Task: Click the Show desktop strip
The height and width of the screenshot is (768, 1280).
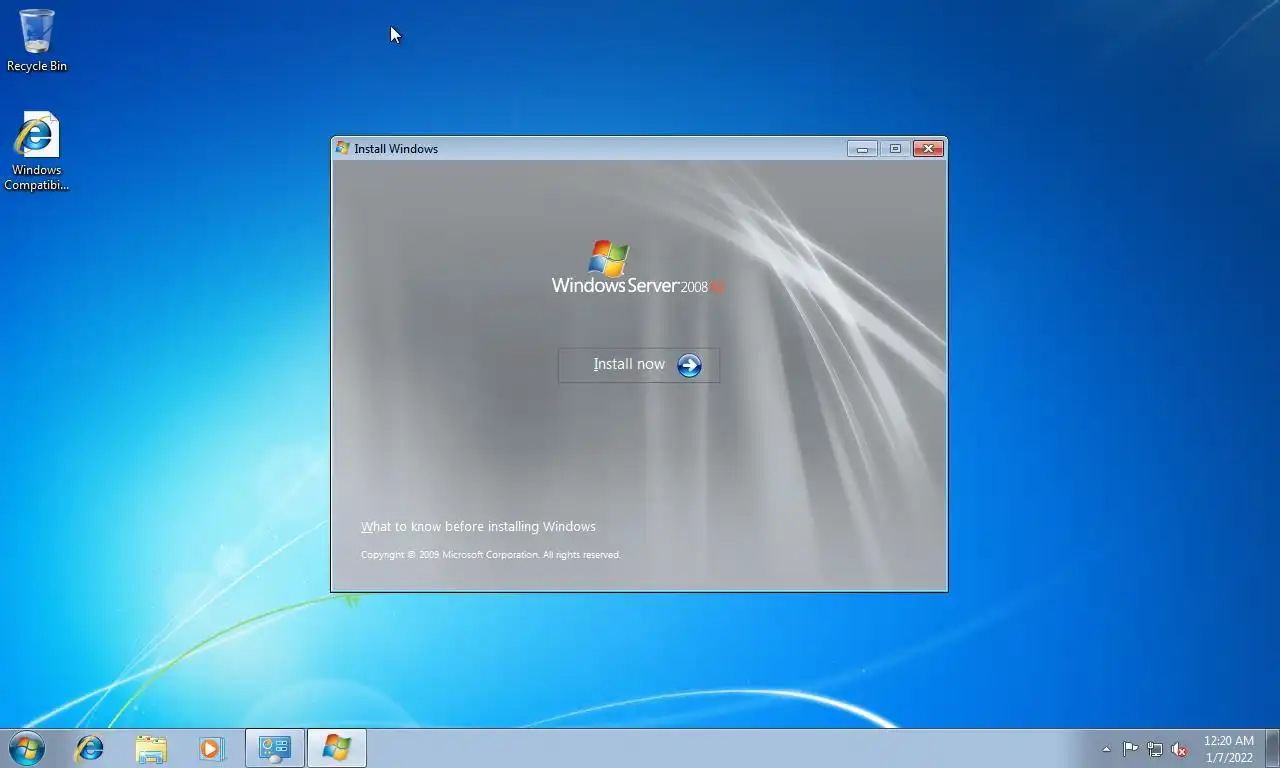Action: pos(1272,749)
